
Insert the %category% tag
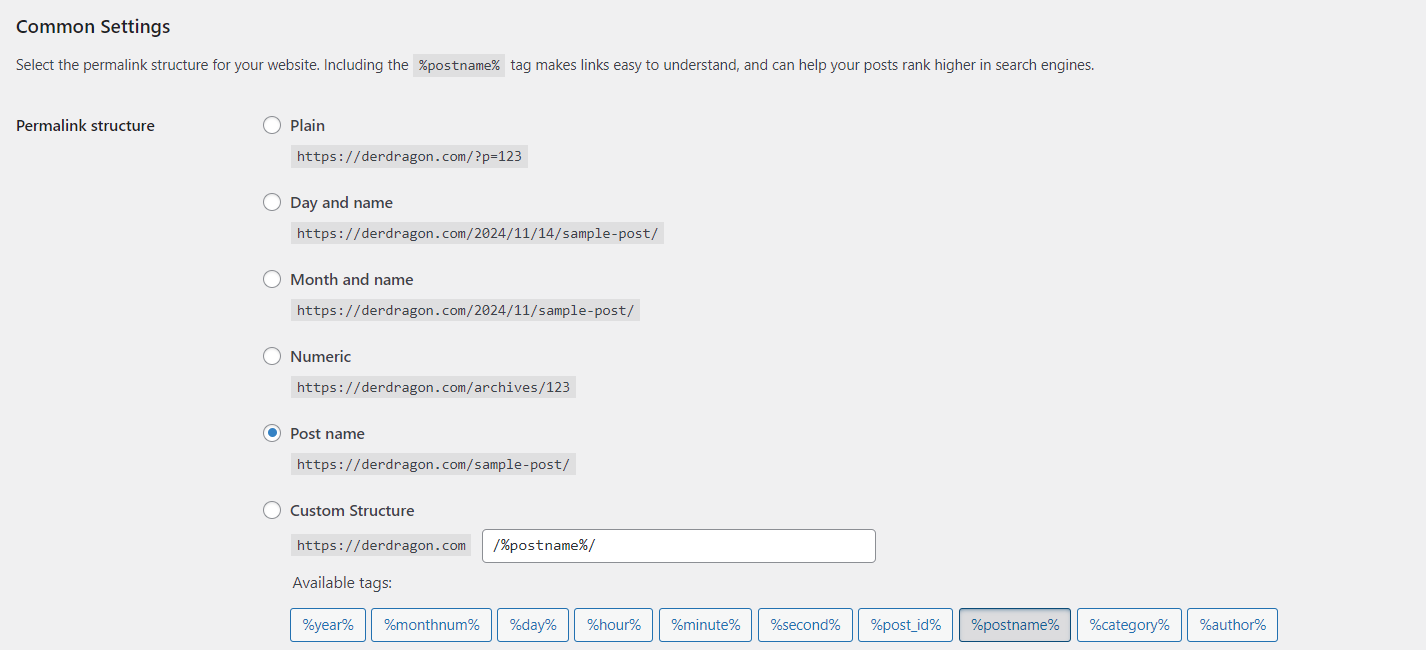click(x=1128, y=624)
